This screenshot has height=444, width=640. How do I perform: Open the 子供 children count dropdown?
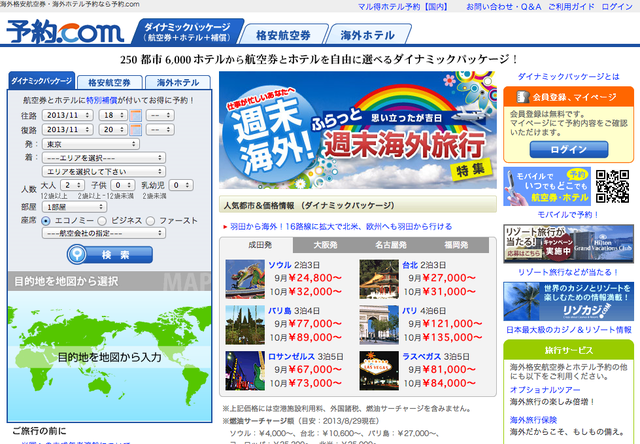pos(122,185)
